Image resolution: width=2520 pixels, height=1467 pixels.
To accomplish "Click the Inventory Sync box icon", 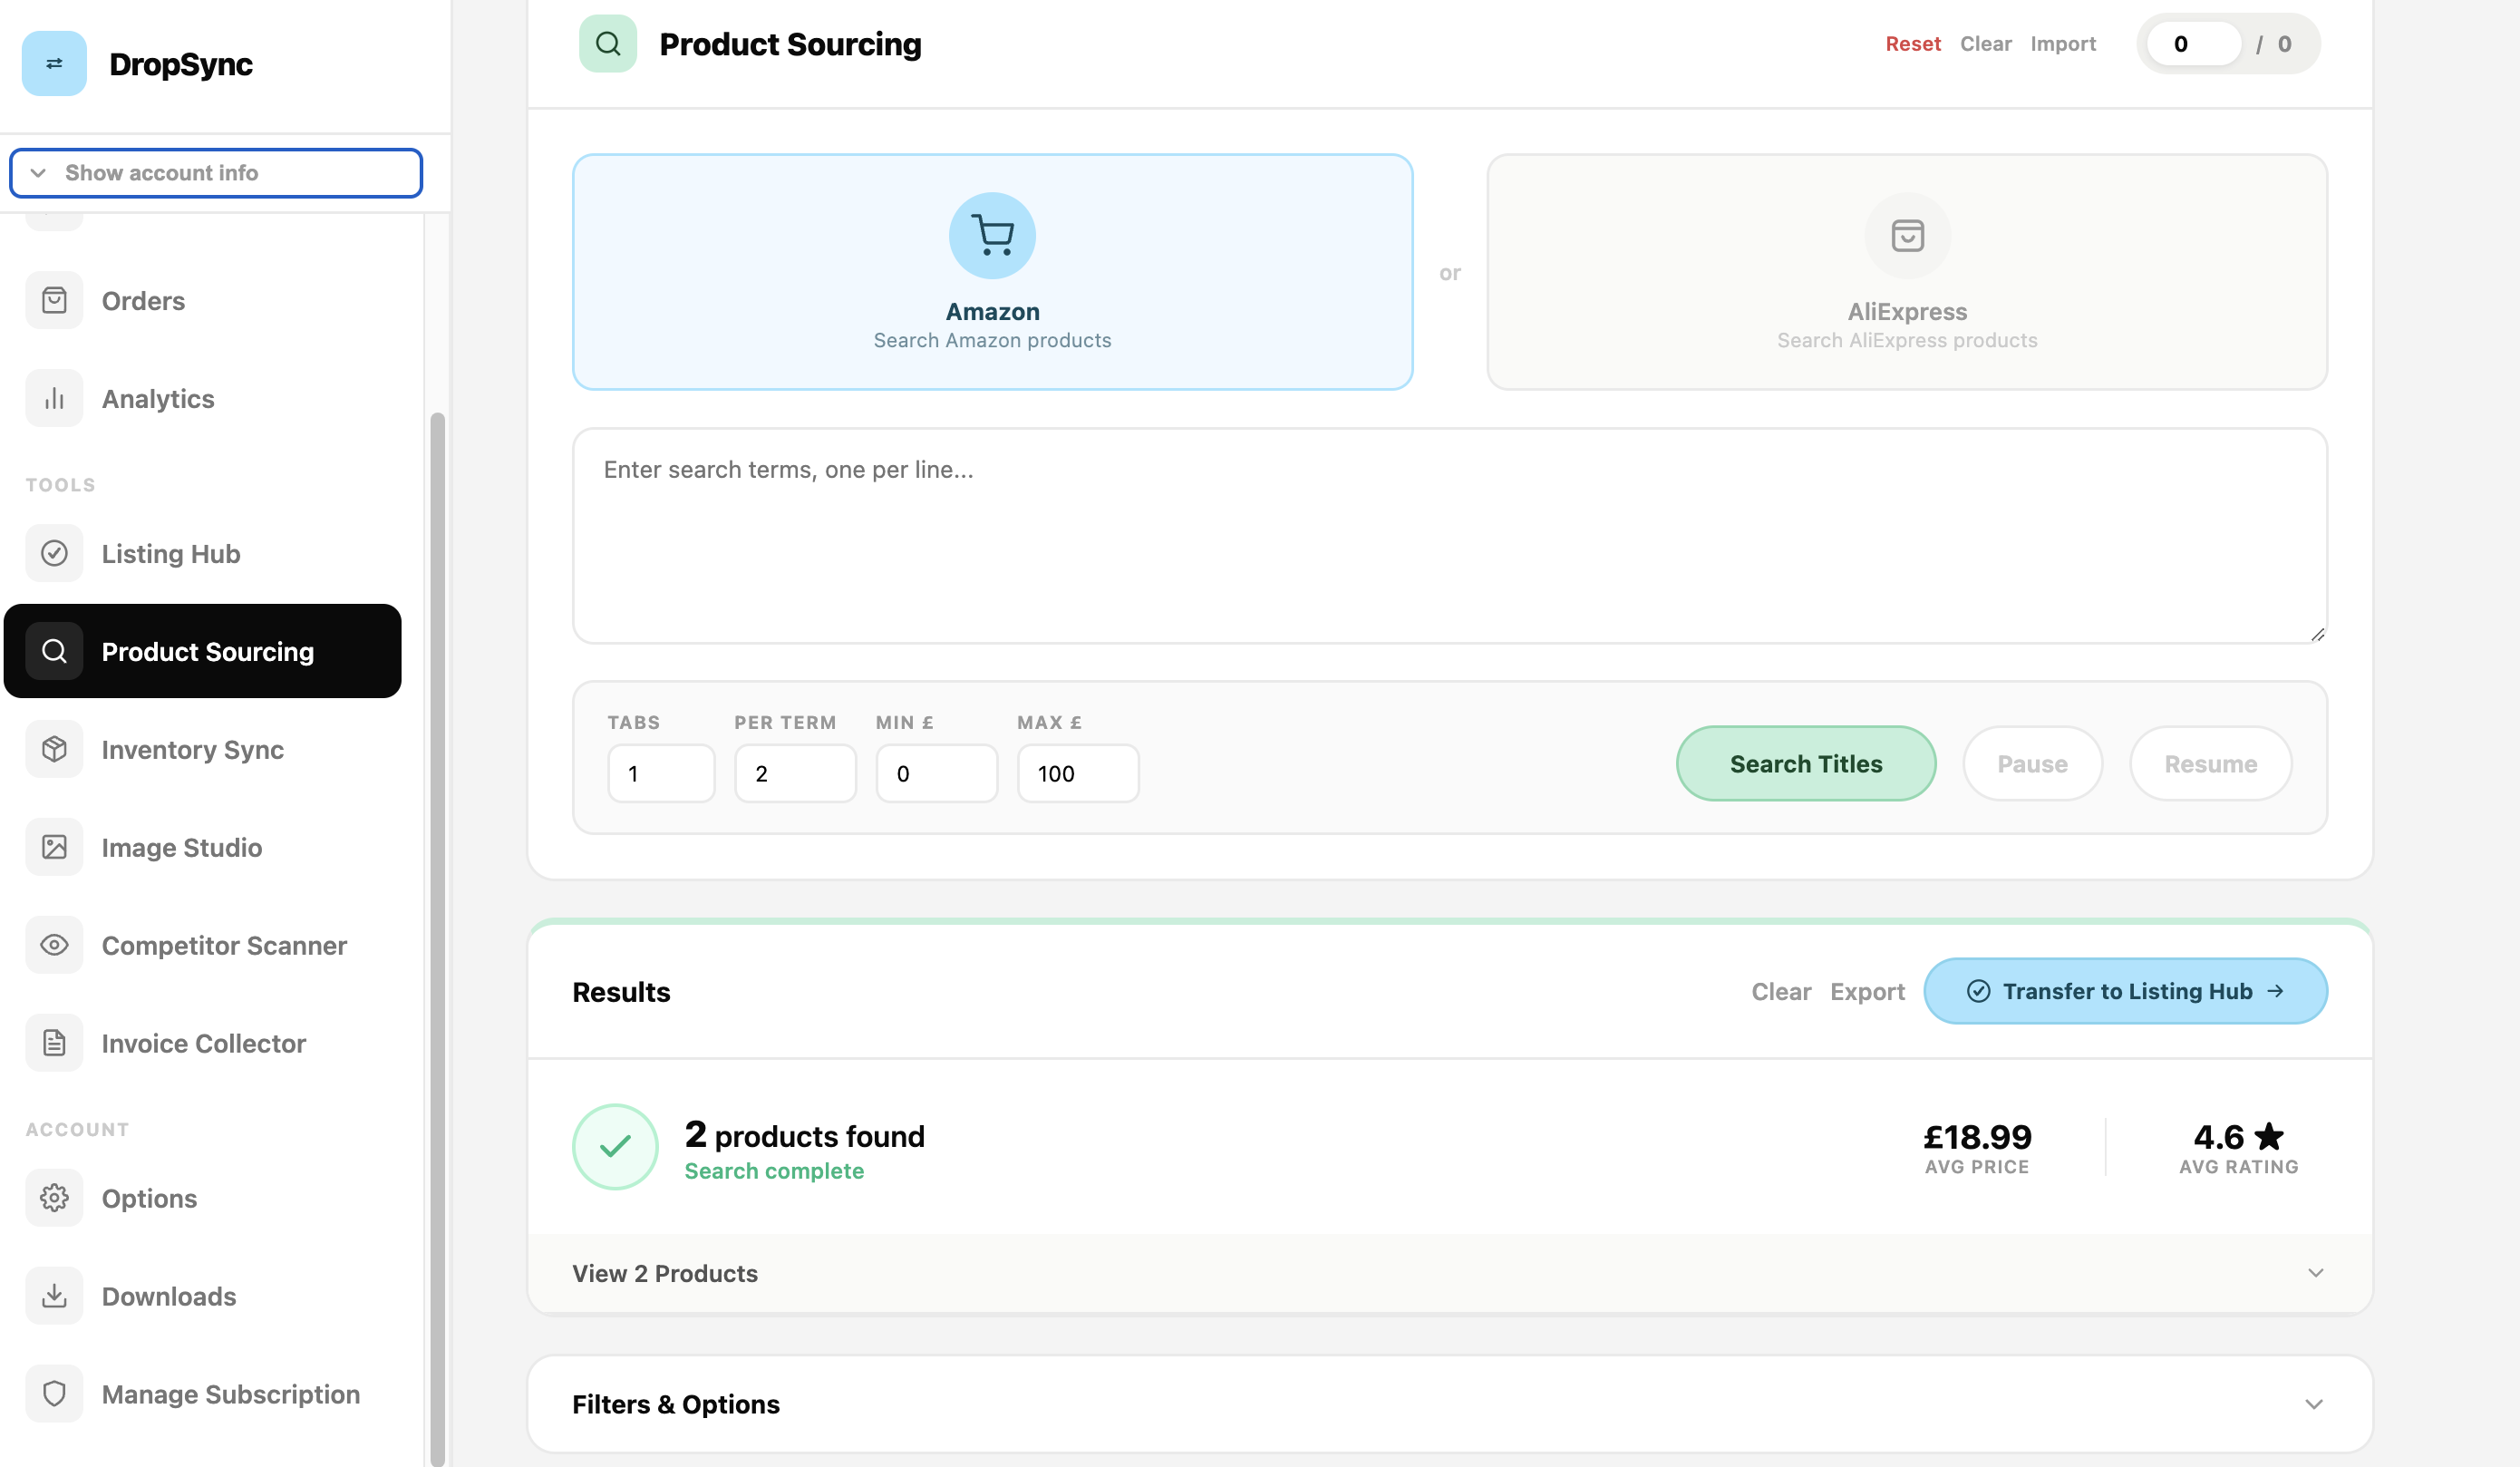I will click(x=54, y=749).
